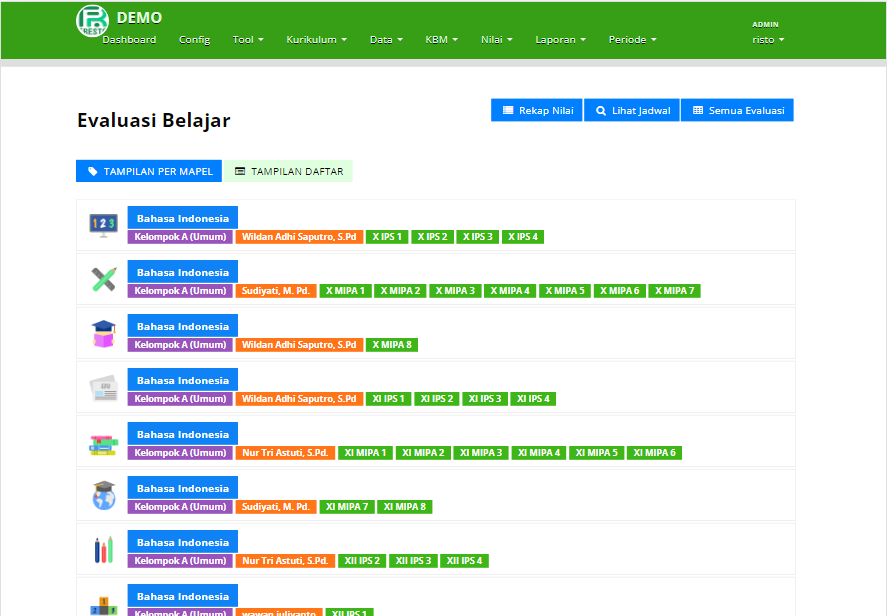This screenshot has height=616, width=887.
Task: Open the risto admin account dropdown
Action: click(x=766, y=40)
